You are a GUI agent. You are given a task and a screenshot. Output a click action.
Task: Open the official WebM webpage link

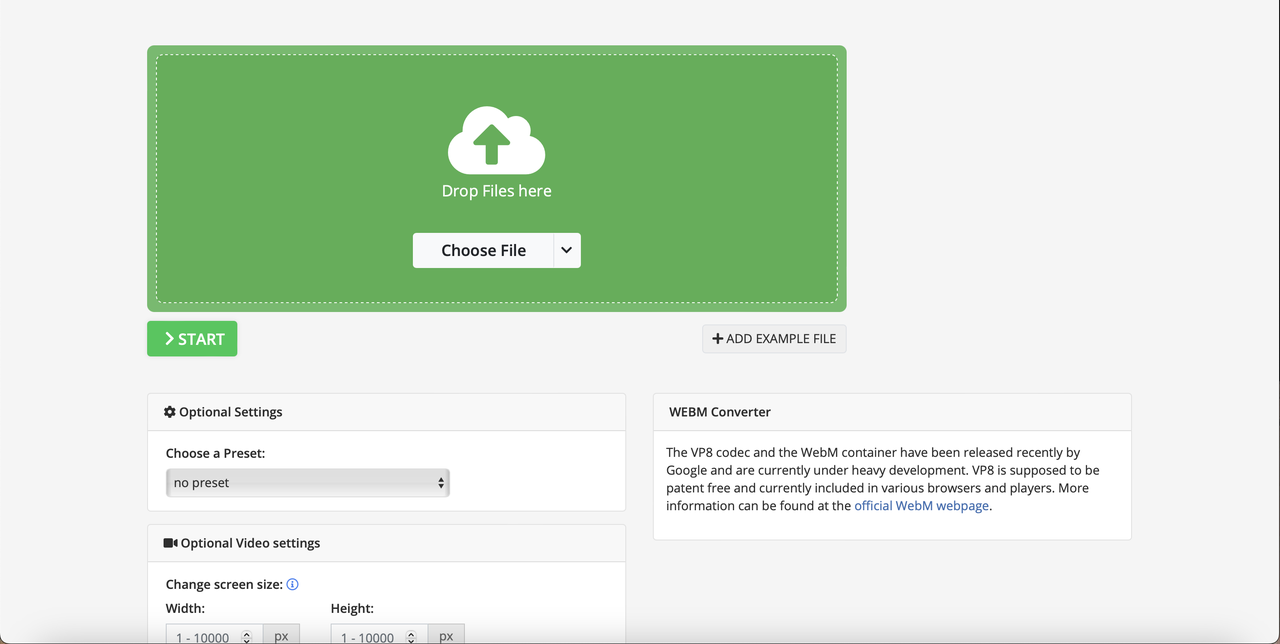(x=921, y=506)
